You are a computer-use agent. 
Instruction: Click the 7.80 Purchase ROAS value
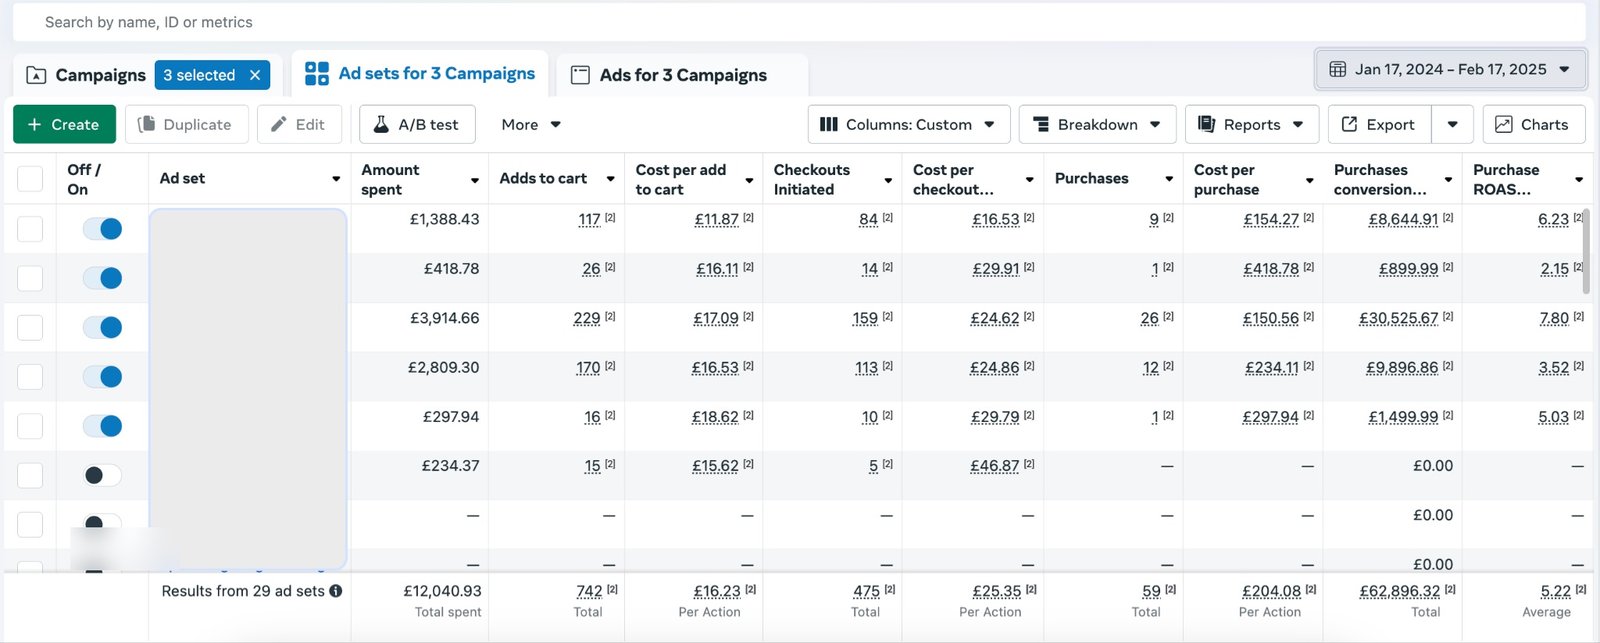click(1554, 318)
